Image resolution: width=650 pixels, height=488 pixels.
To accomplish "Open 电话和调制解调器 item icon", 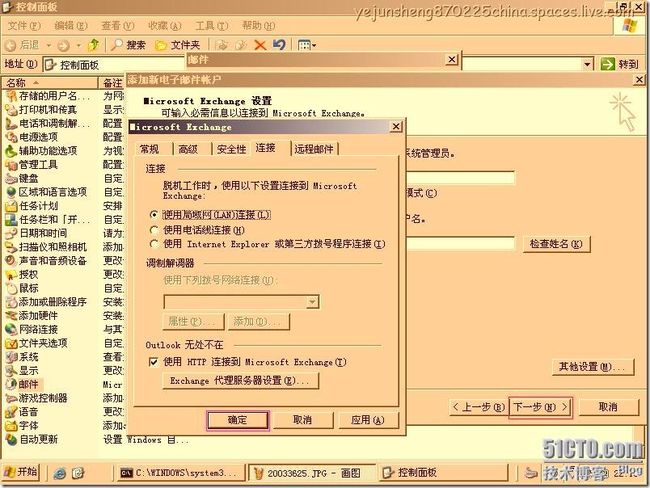I will [11, 124].
